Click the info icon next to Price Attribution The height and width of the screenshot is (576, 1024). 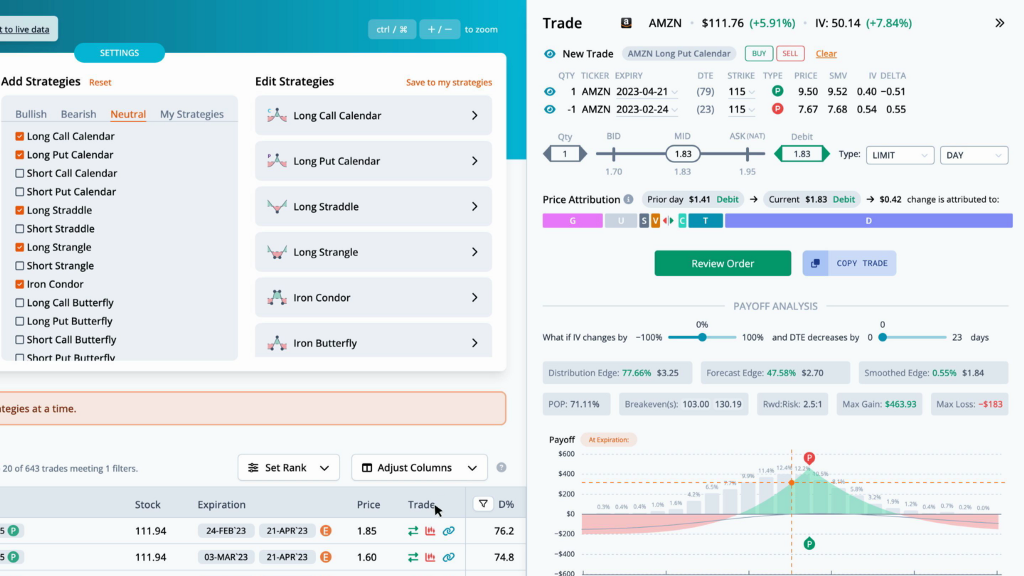click(x=628, y=199)
